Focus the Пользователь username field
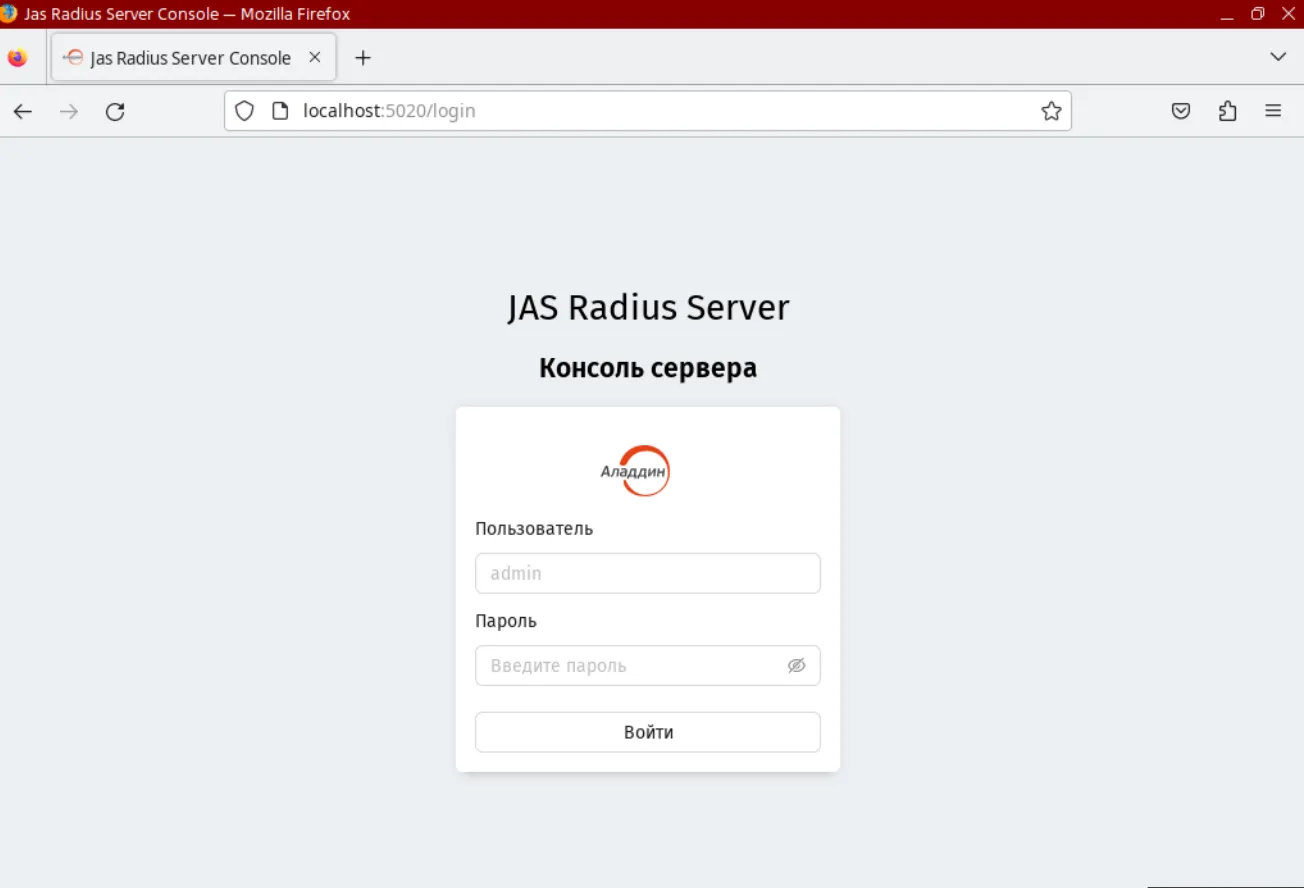 (x=648, y=573)
